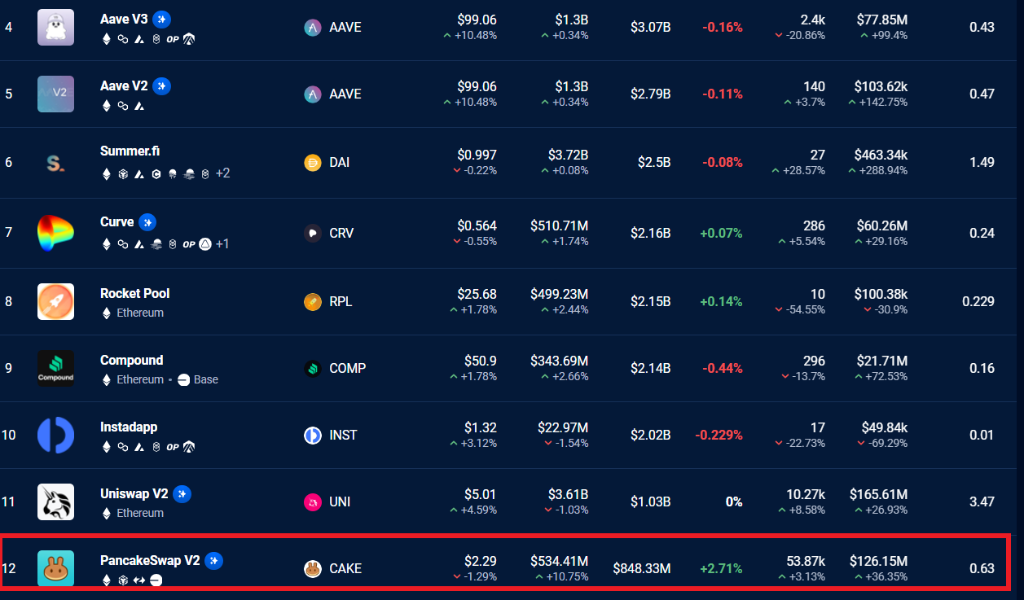Screen dimensions: 1024x600
Task: Open the Summer.fi logo icon
Action: [55, 162]
